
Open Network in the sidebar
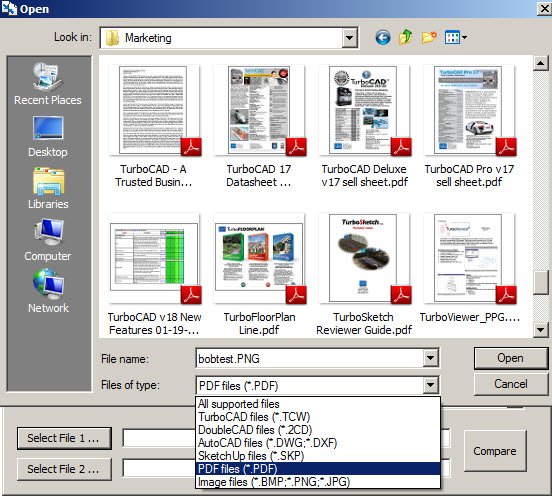(x=48, y=291)
